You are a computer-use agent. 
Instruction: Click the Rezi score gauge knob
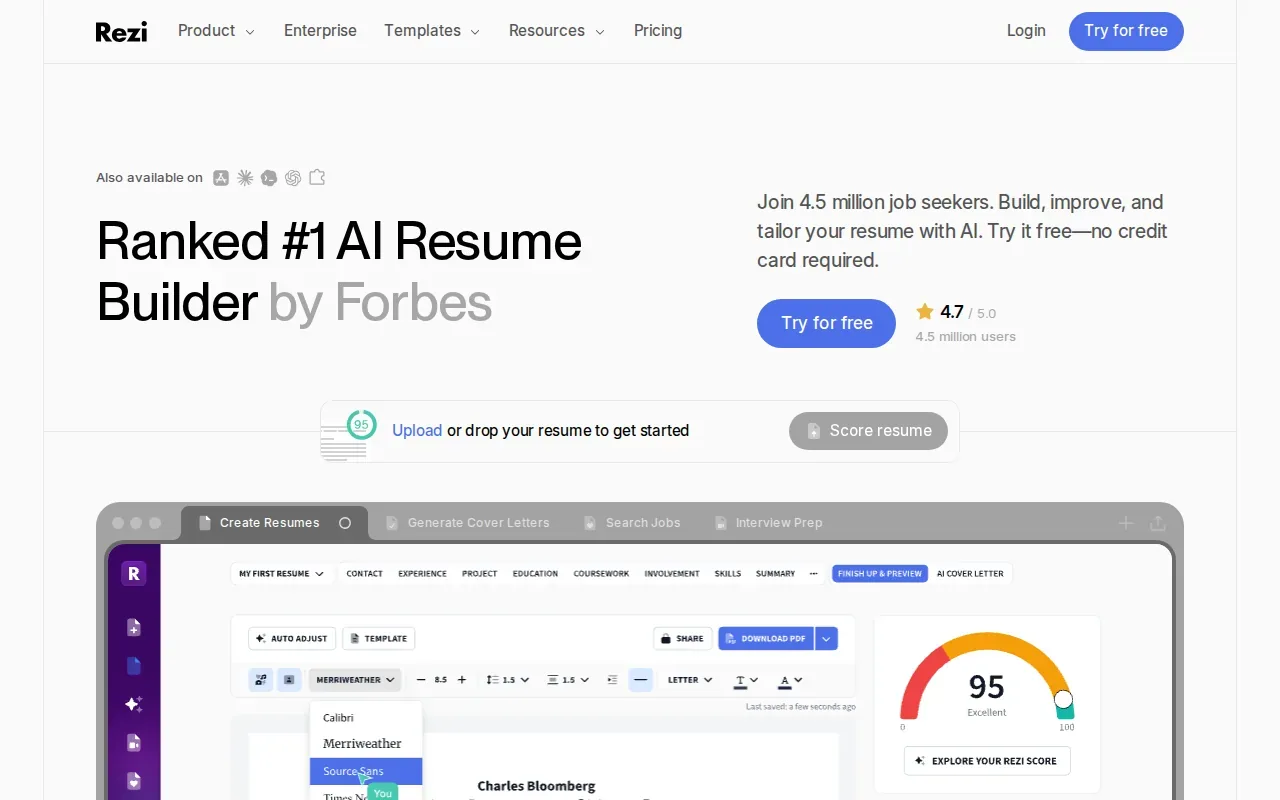coord(1064,699)
